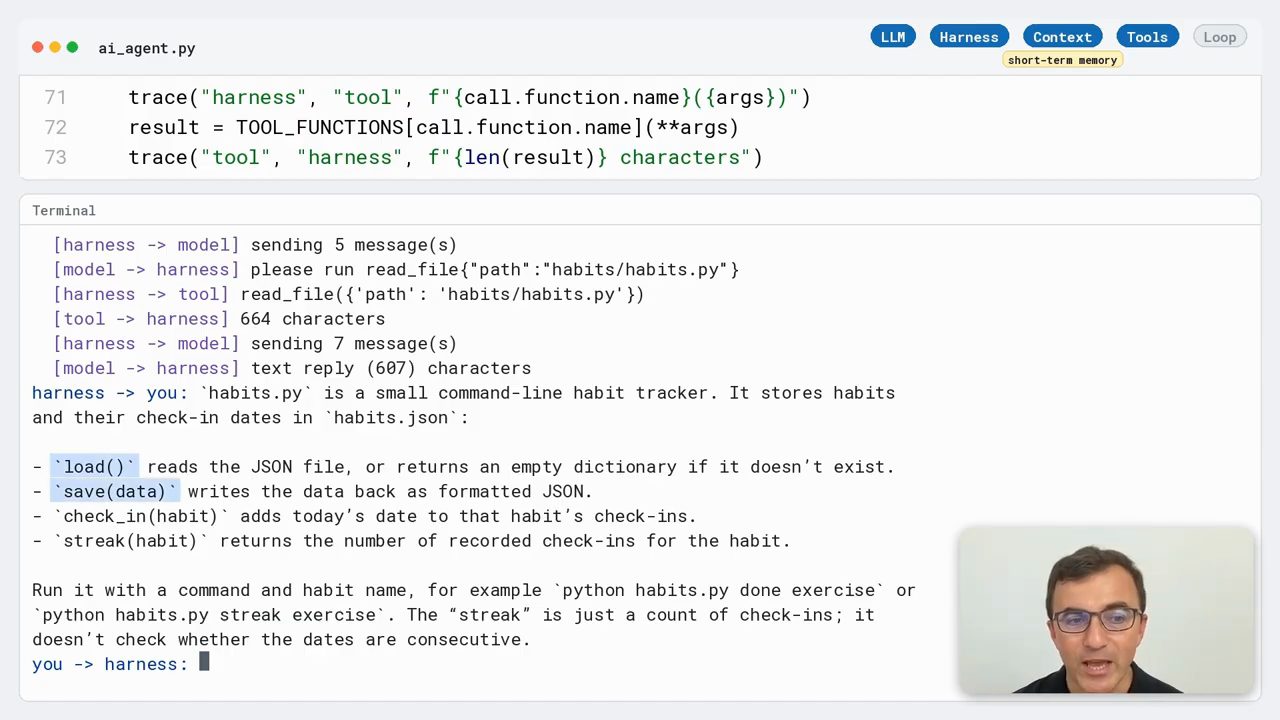The image size is (1280, 720).
Task: Toggle the Tools pill
Action: coord(1147,37)
